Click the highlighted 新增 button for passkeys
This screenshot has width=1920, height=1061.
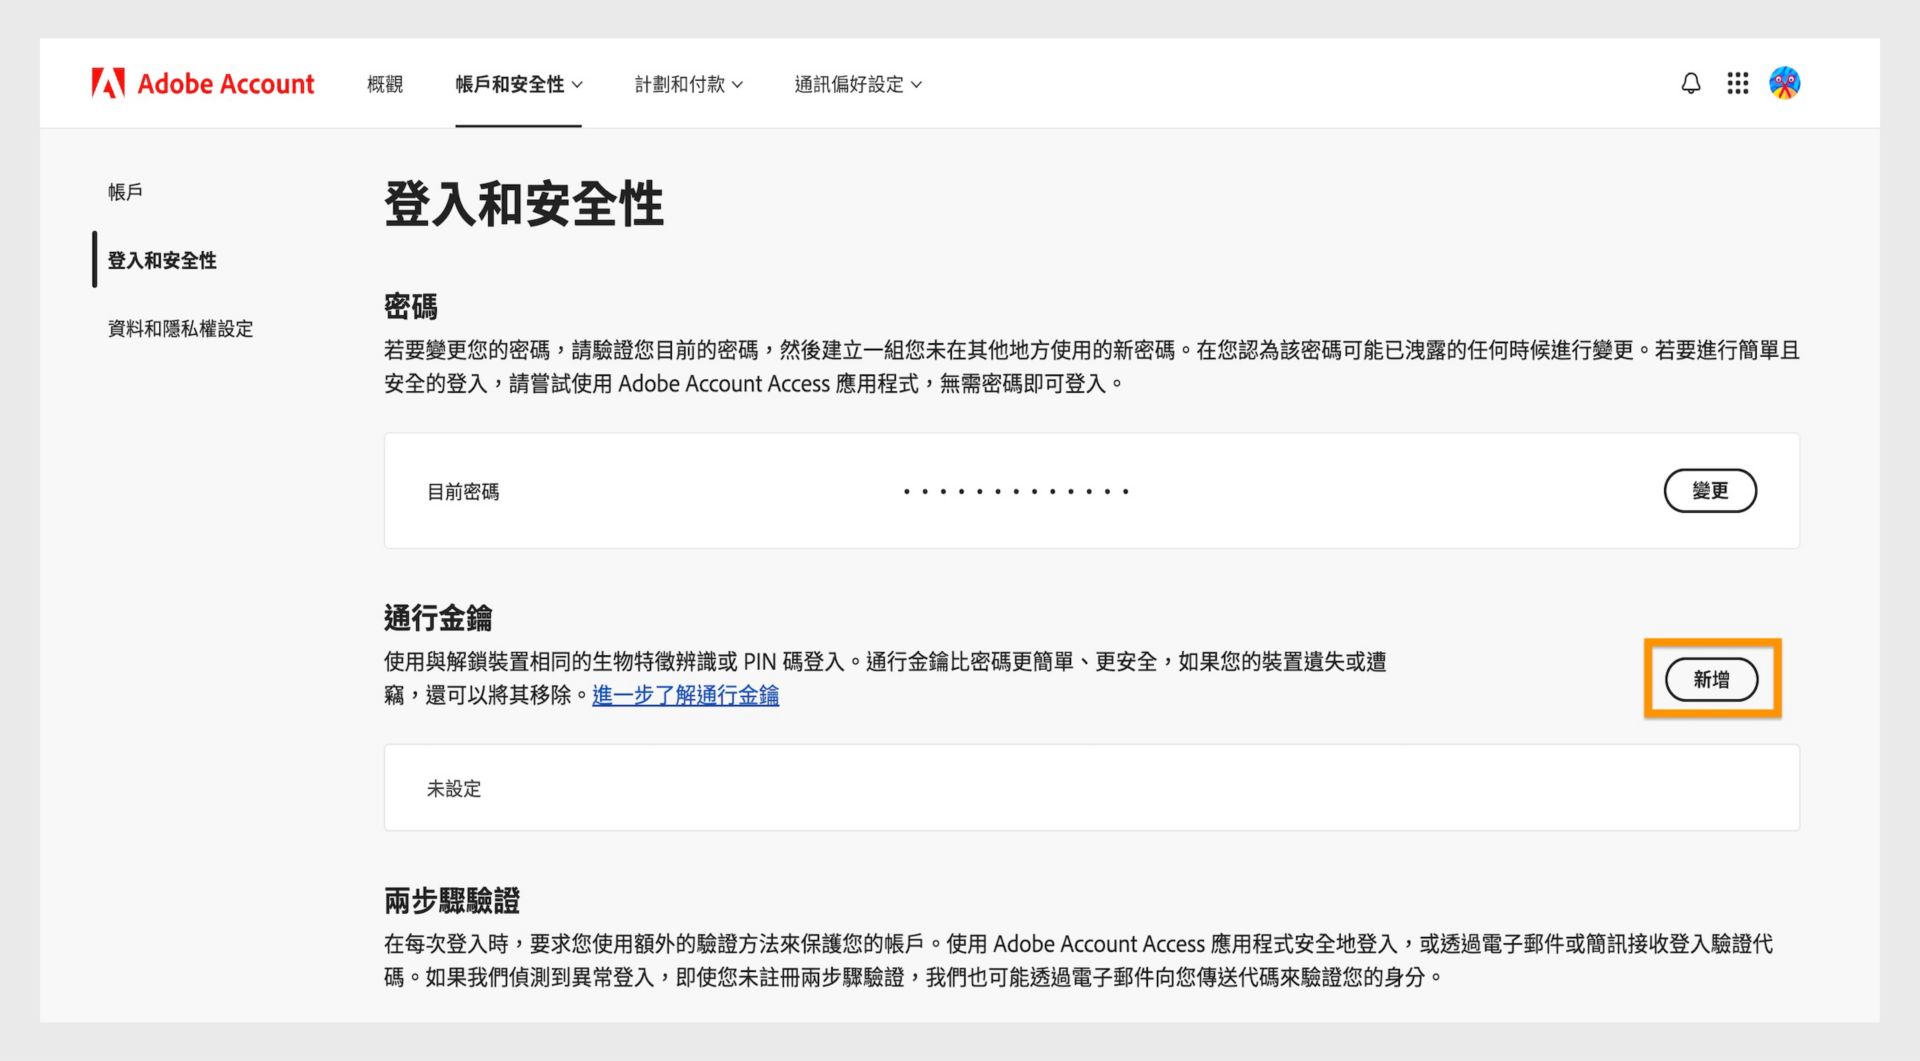[1712, 678]
